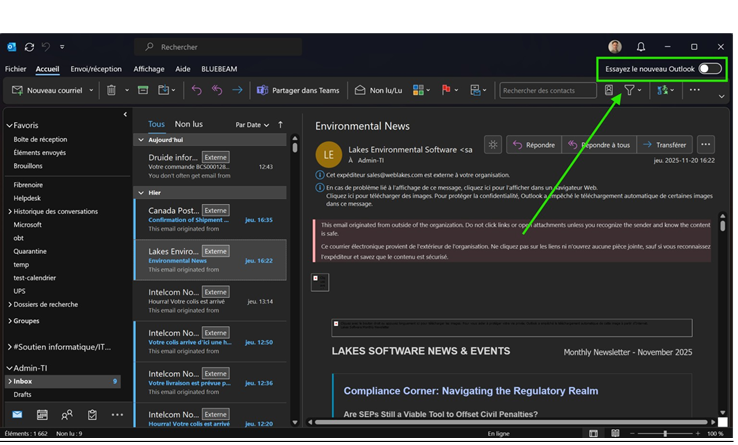Open the Customize Quick Access Toolbar dropdown

pos(62,47)
